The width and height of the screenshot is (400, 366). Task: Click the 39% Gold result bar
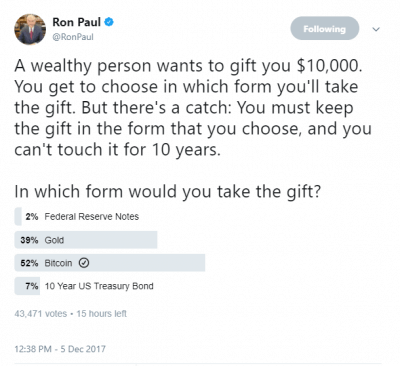[86, 240]
